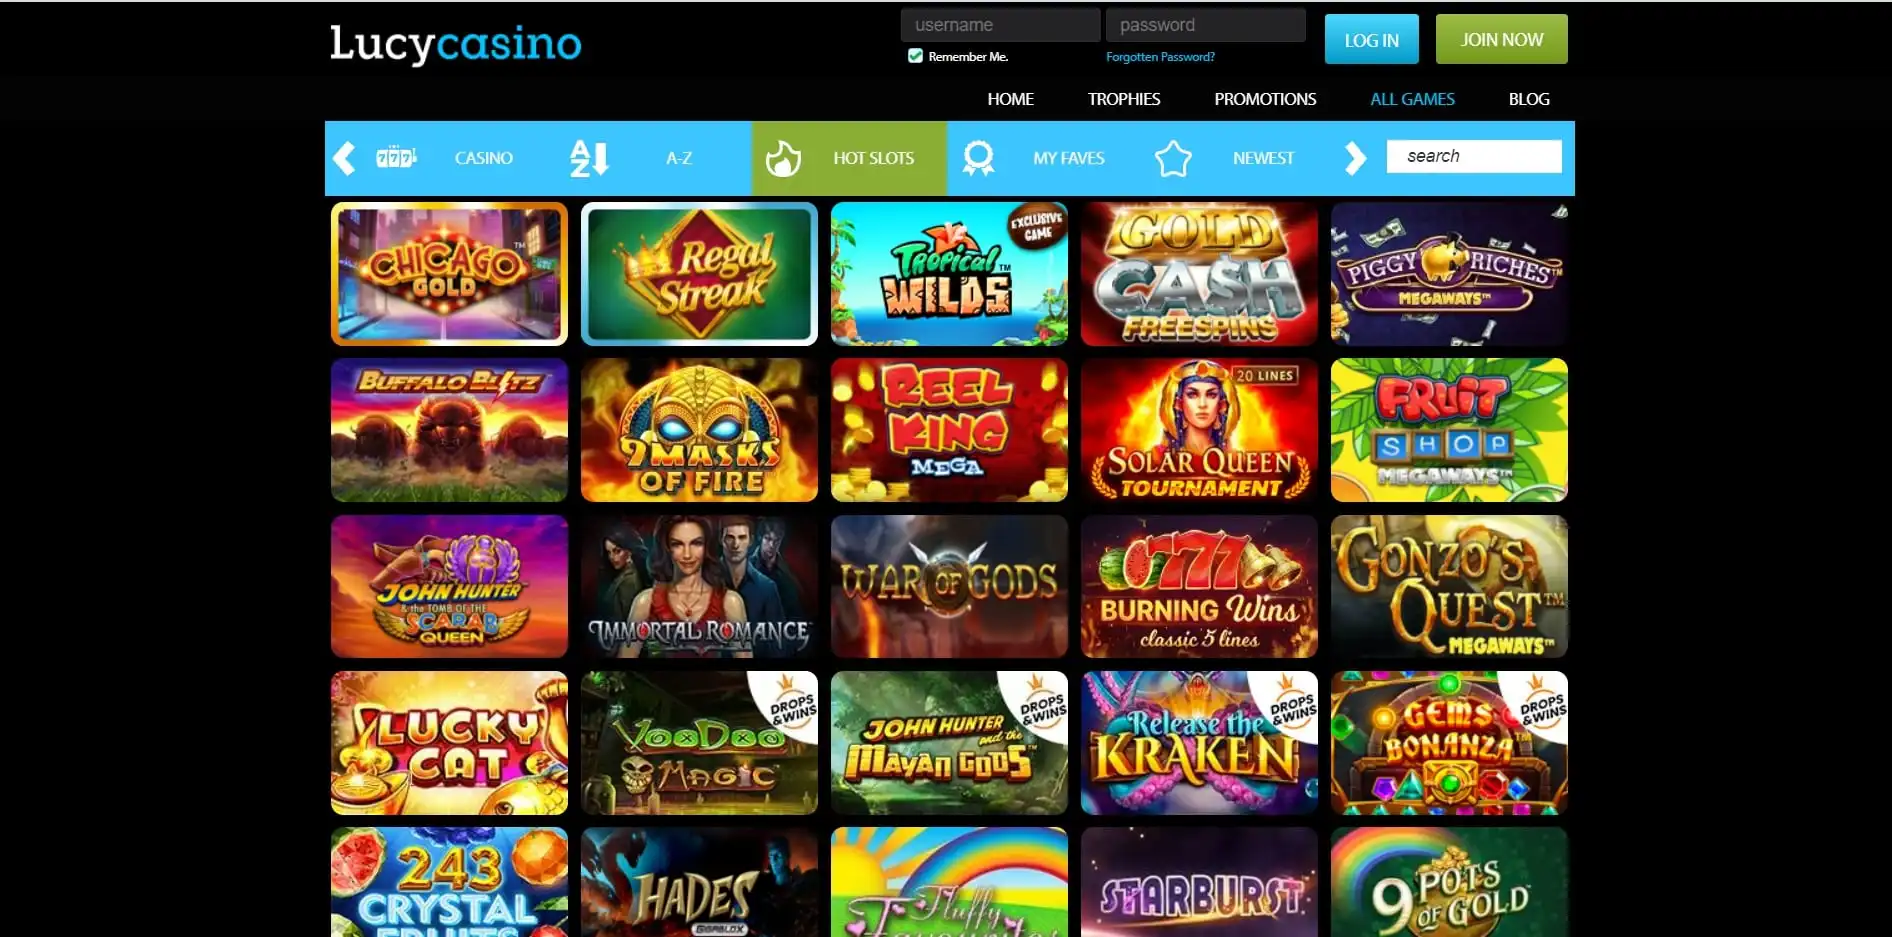
Task: Click the Newest star icon
Action: (1173, 158)
